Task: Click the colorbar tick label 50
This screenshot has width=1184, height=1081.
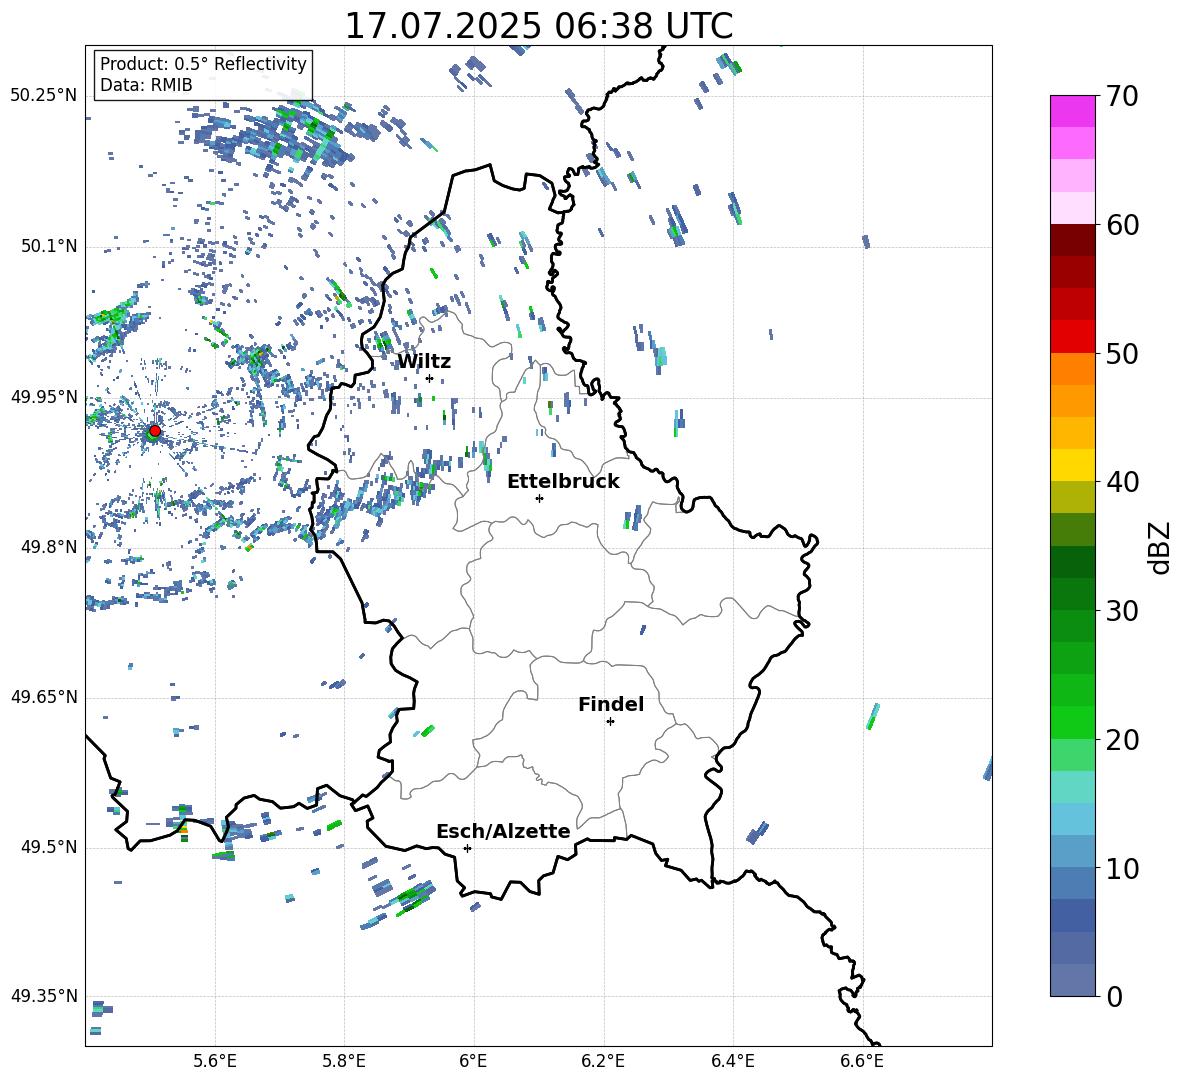Action: 1121,354
